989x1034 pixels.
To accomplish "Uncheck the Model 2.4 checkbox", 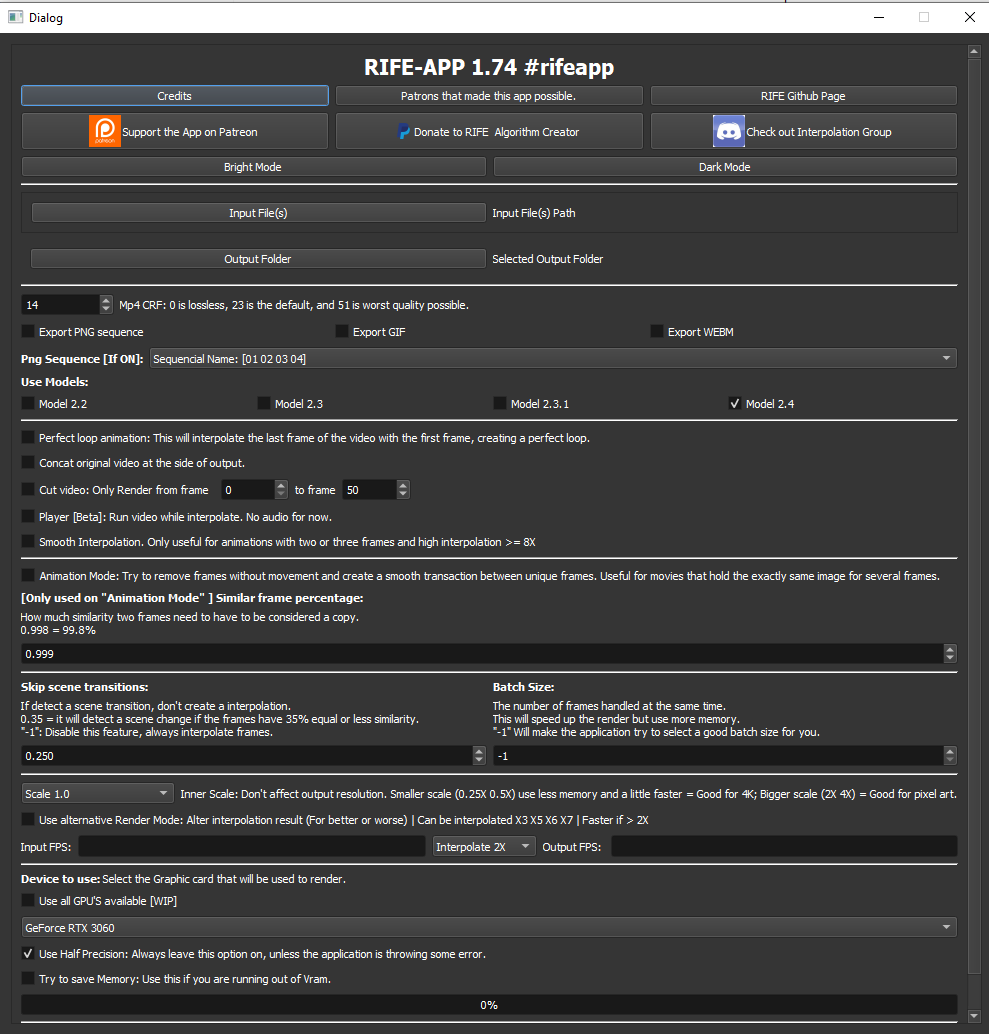I will click(734, 403).
